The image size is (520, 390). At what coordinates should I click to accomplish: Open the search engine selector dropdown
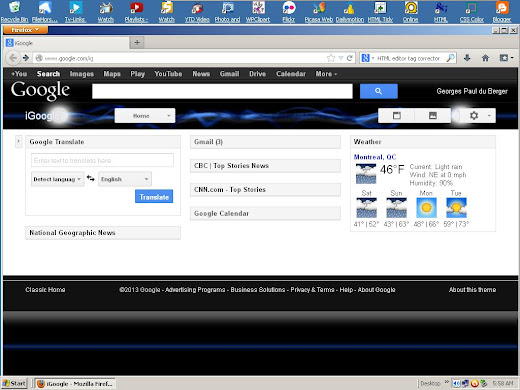368,58
